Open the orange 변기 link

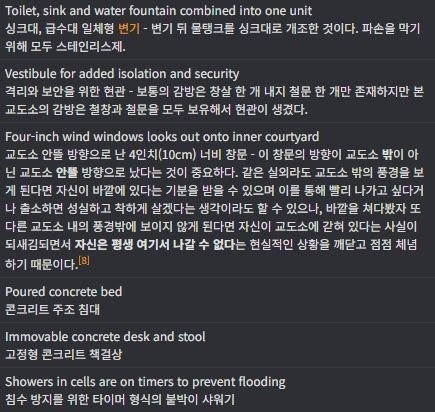[x=129, y=29]
